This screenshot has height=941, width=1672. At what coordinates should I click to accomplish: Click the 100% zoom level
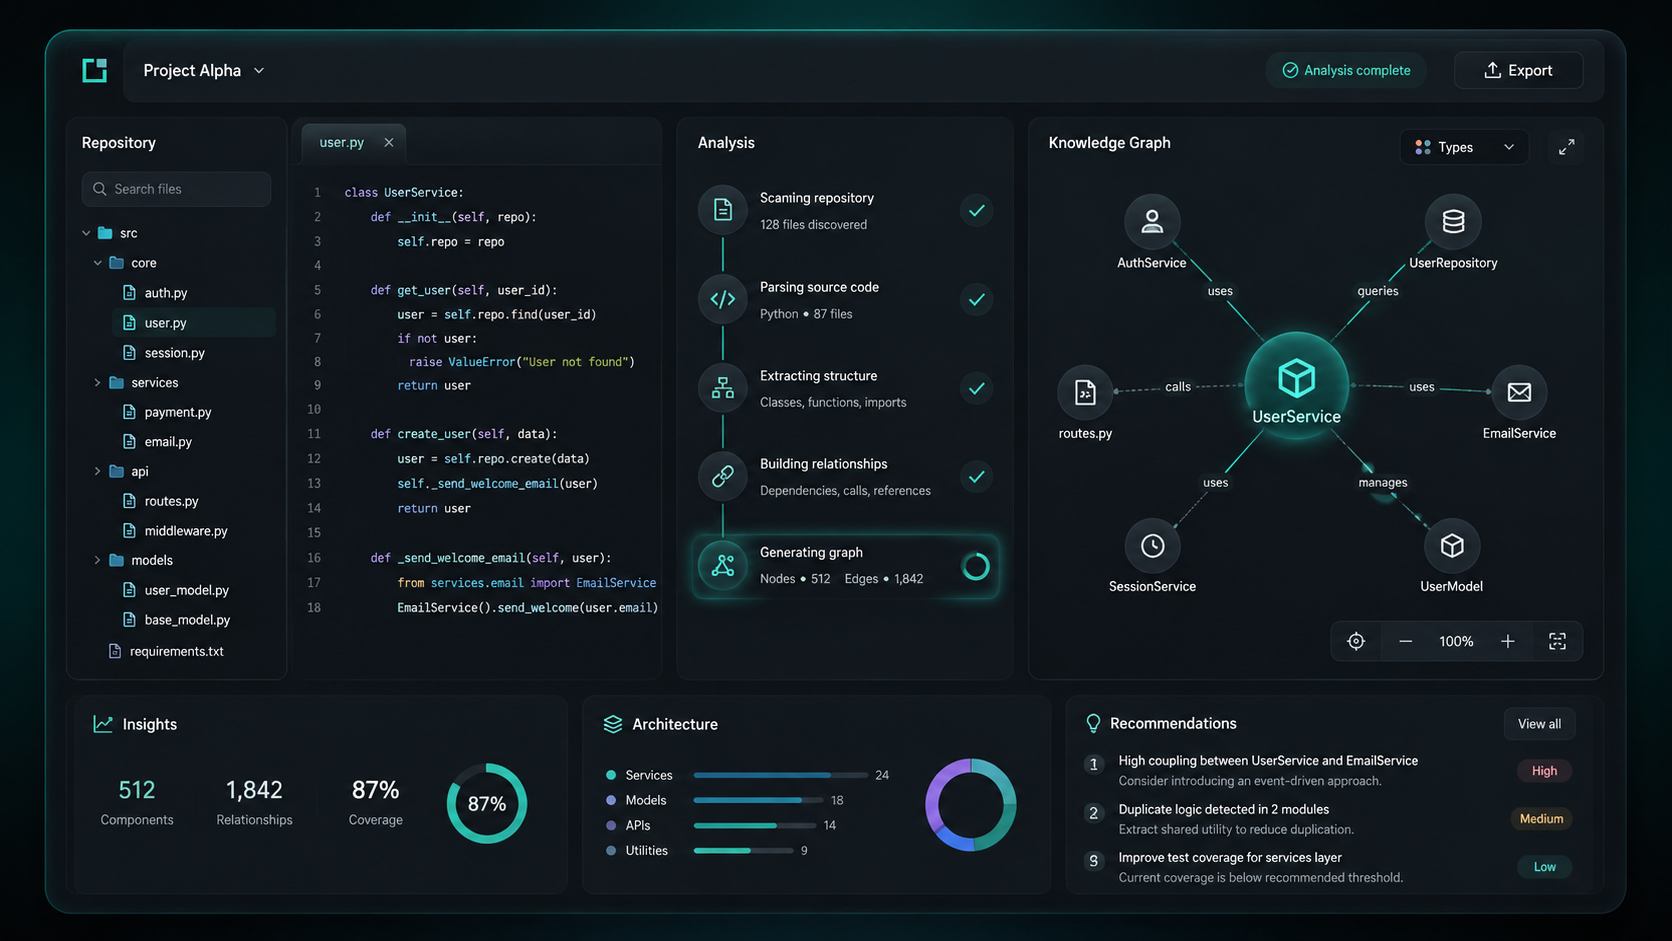coord(1456,641)
